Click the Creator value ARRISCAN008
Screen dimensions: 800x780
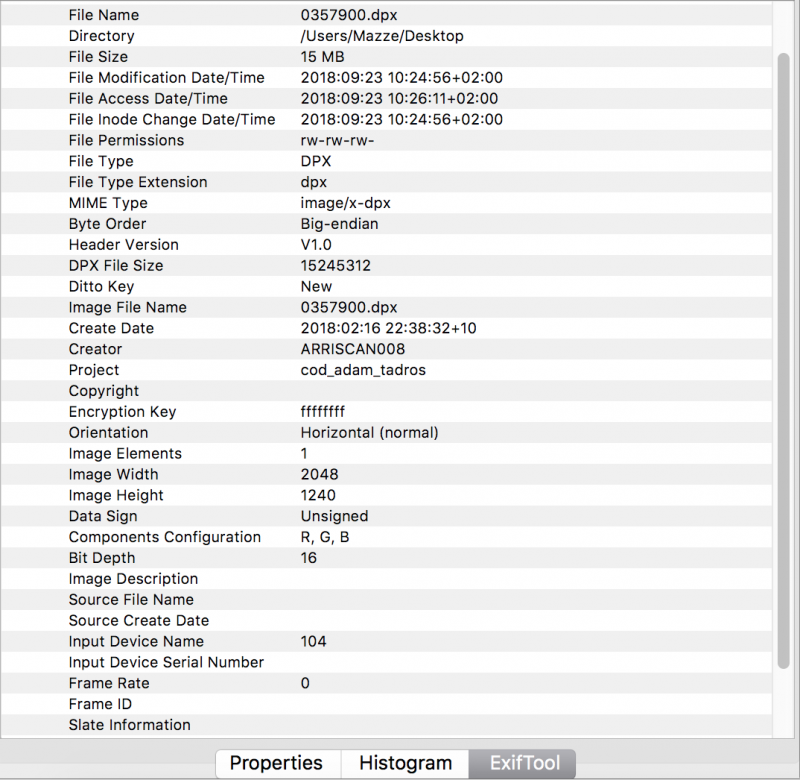tap(358, 349)
